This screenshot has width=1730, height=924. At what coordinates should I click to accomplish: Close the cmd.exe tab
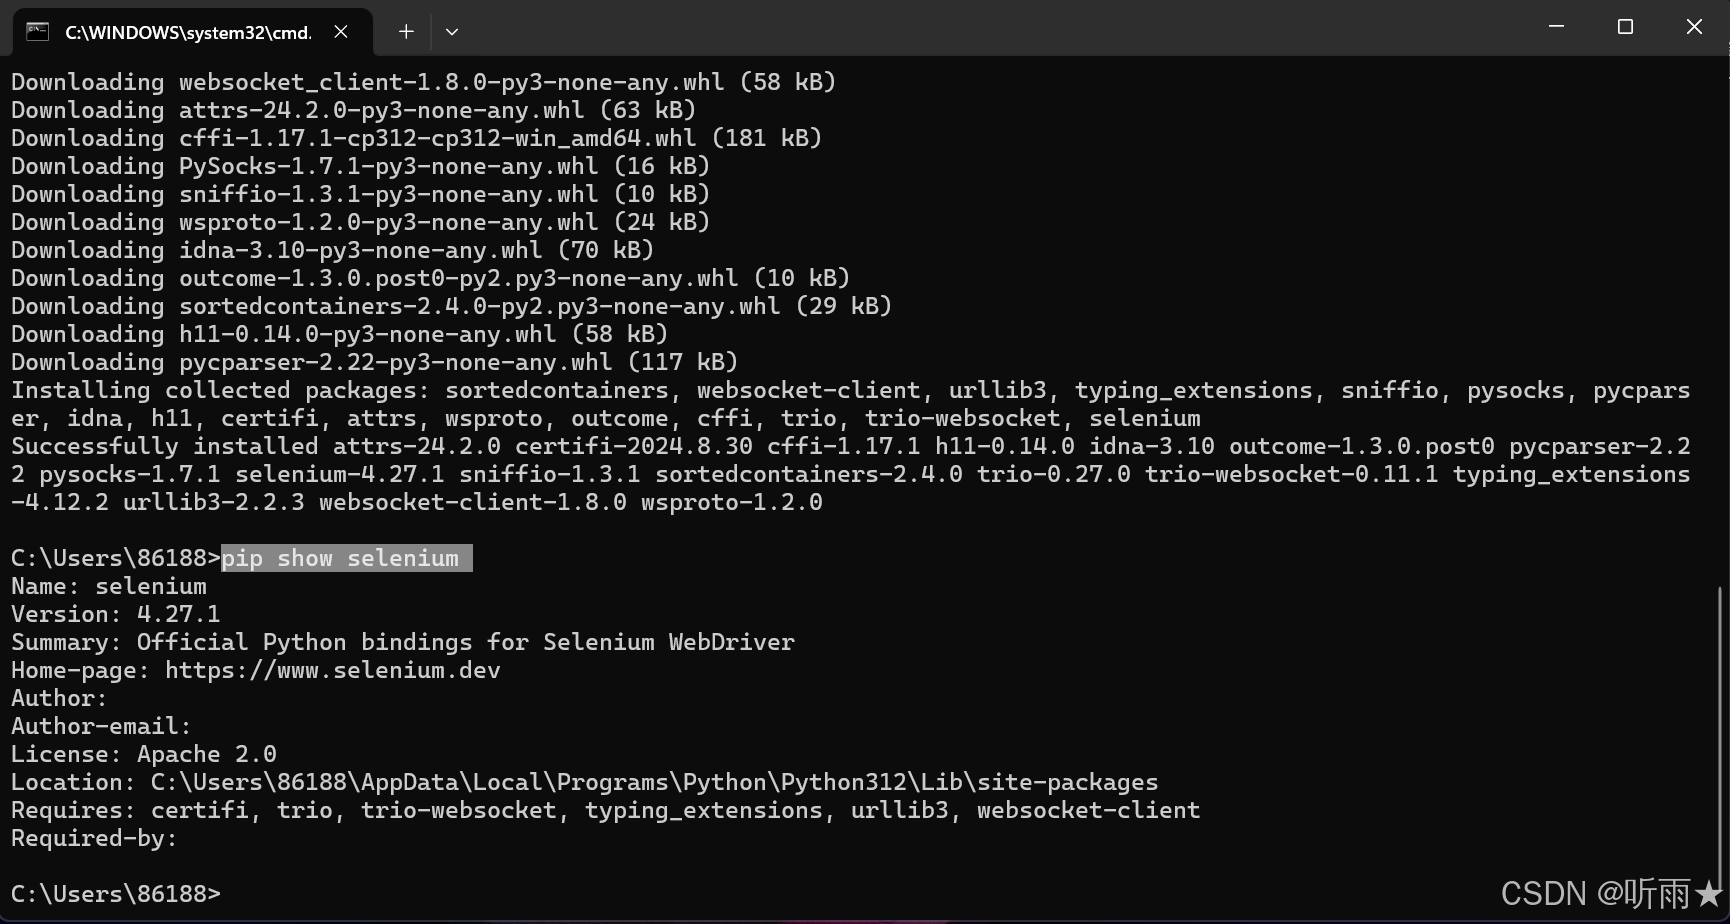click(341, 32)
